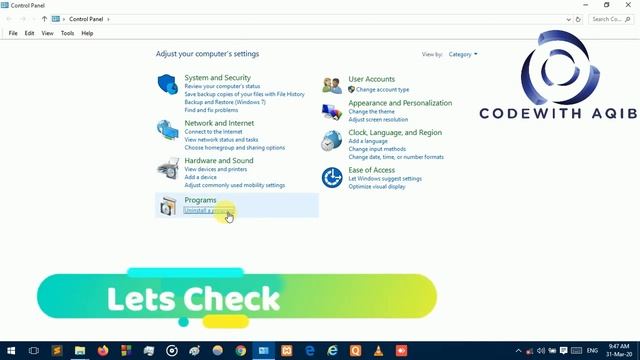This screenshot has height=360, width=640.
Task: Click Optimize visual display link
Action: [377, 187]
